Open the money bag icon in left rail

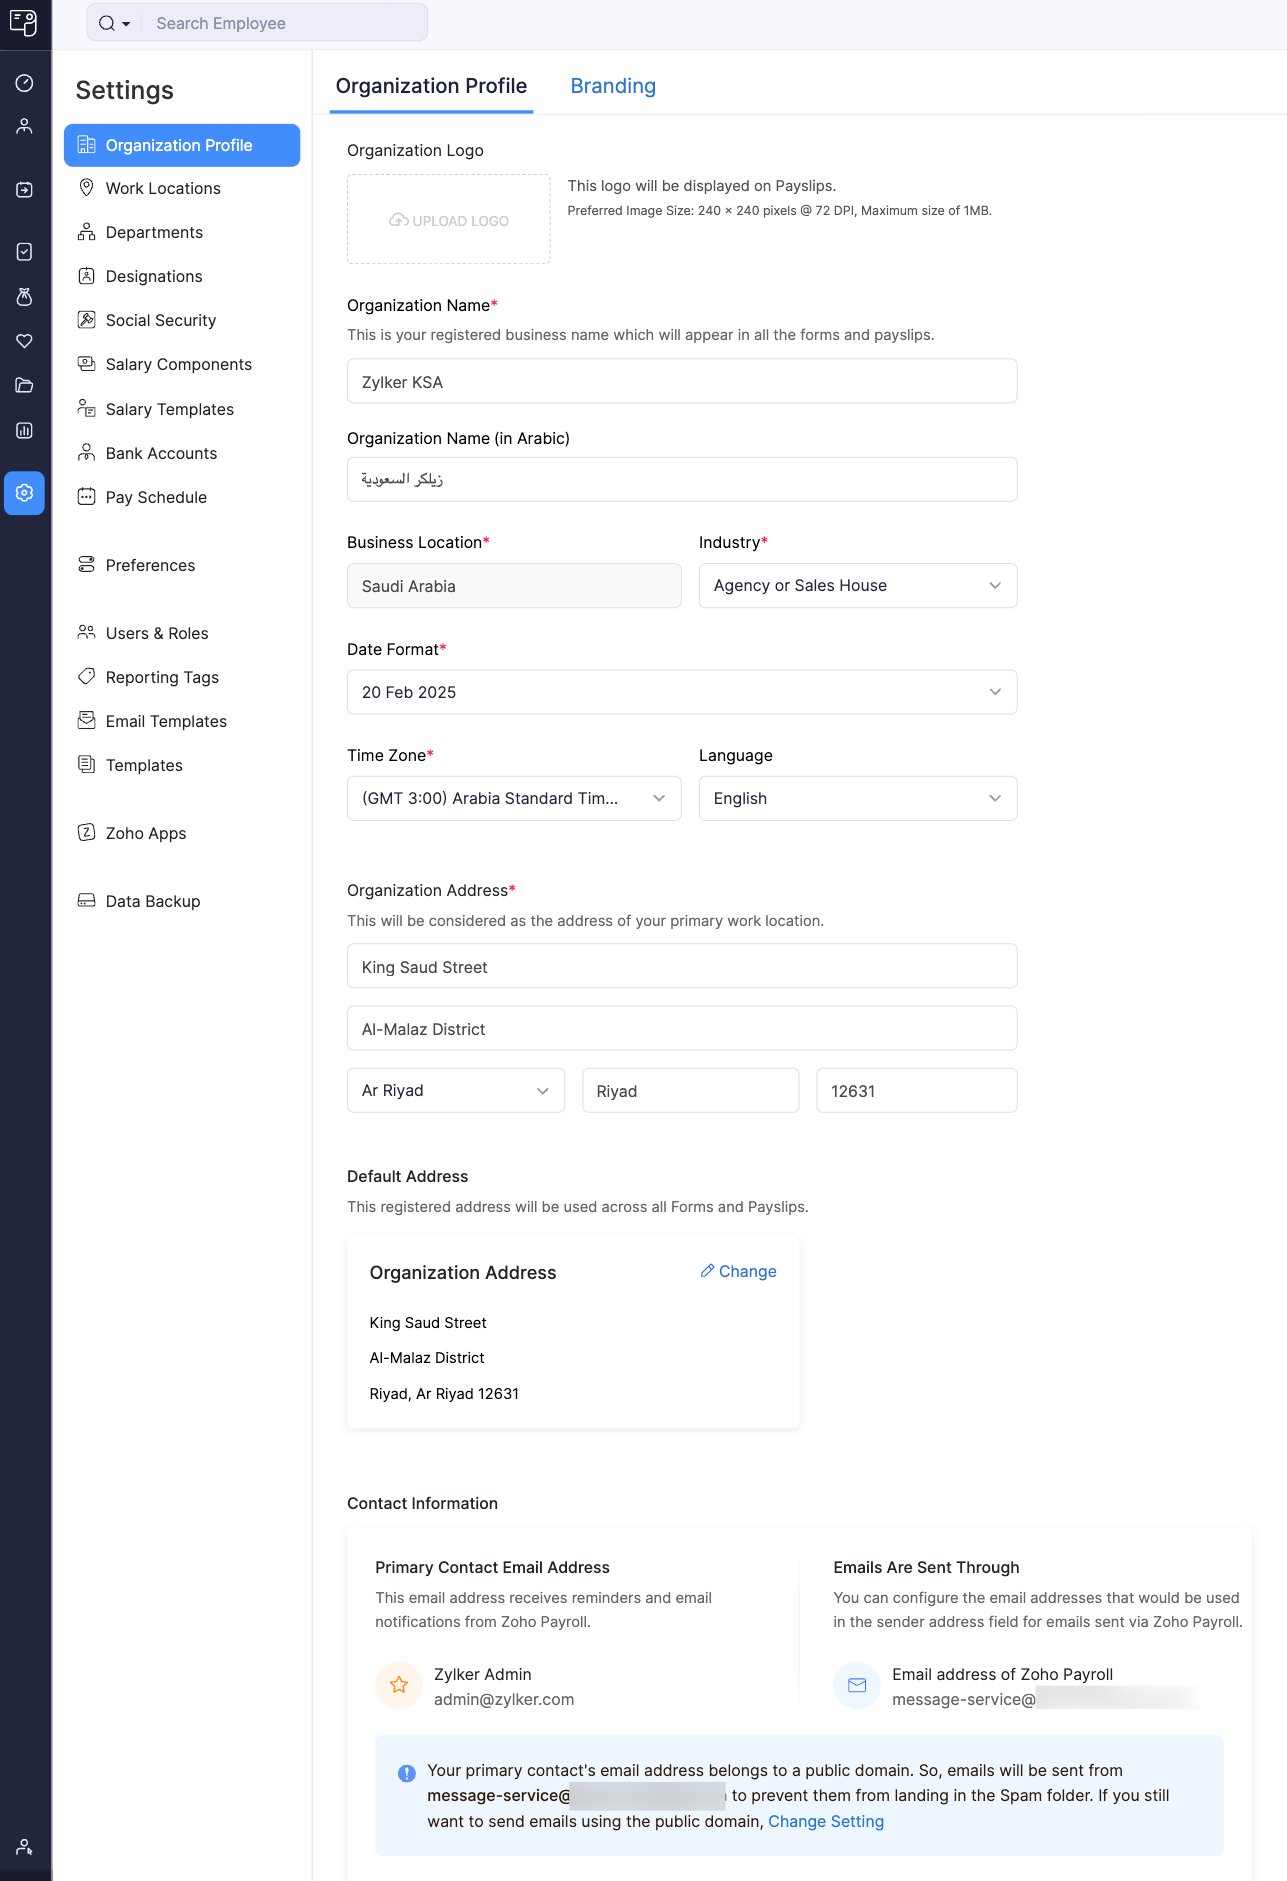pyautogui.click(x=25, y=297)
